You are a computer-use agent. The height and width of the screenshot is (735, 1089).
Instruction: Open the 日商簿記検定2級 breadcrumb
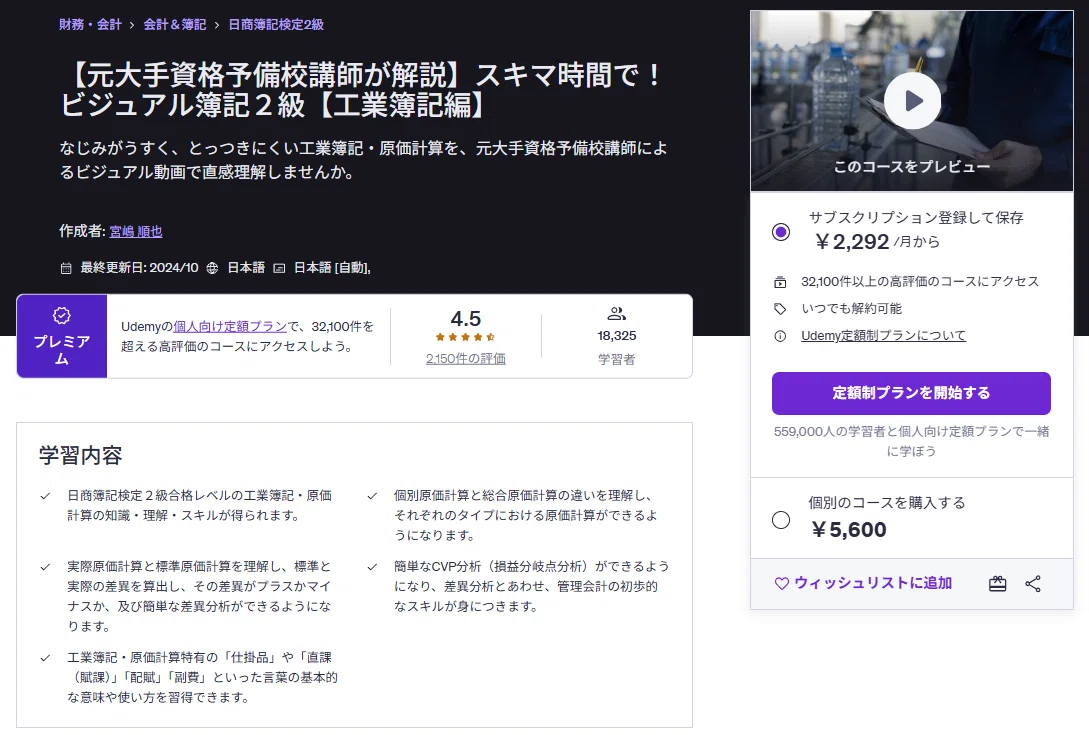coord(276,25)
